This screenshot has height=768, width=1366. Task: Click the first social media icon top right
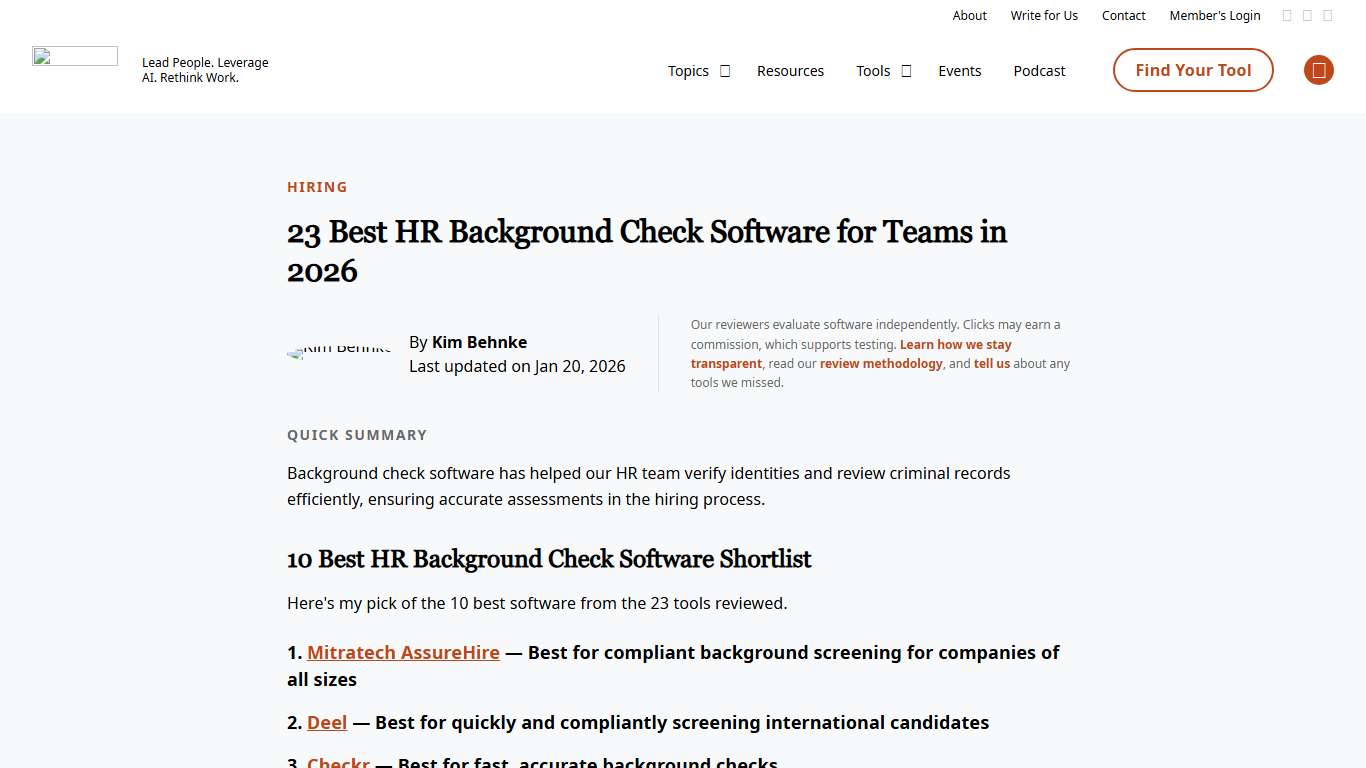pyautogui.click(x=1286, y=15)
